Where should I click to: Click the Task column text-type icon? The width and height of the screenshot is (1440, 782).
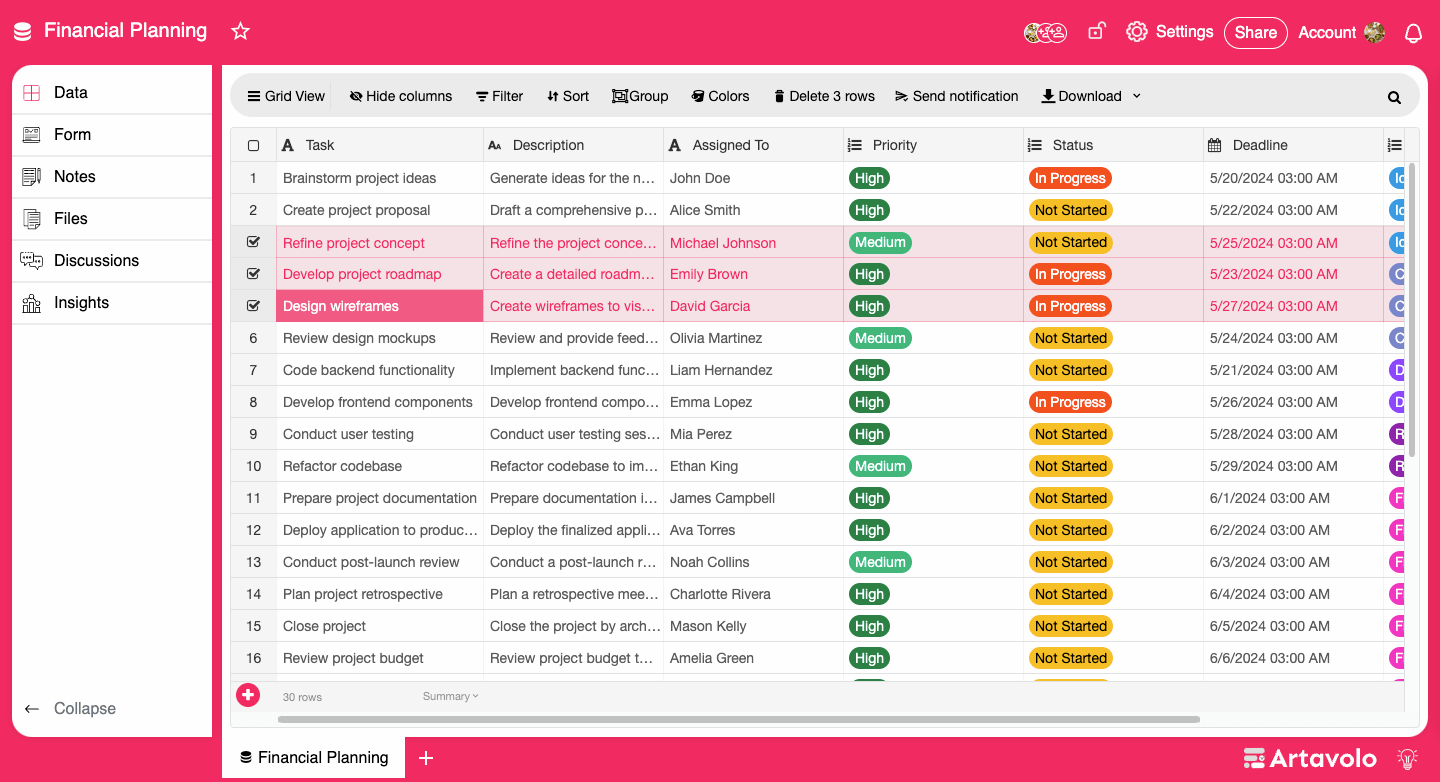tap(288, 145)
